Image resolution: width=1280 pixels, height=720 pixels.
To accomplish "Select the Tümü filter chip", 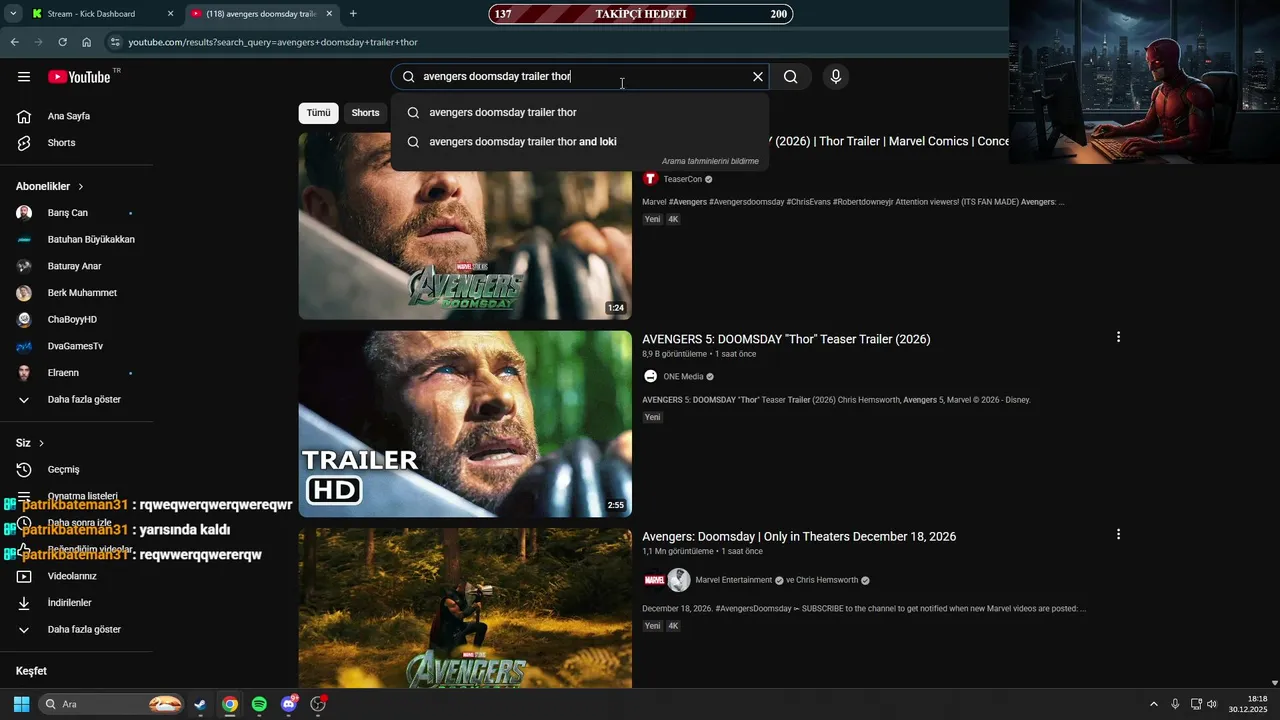I will click(x=318, y=113).
